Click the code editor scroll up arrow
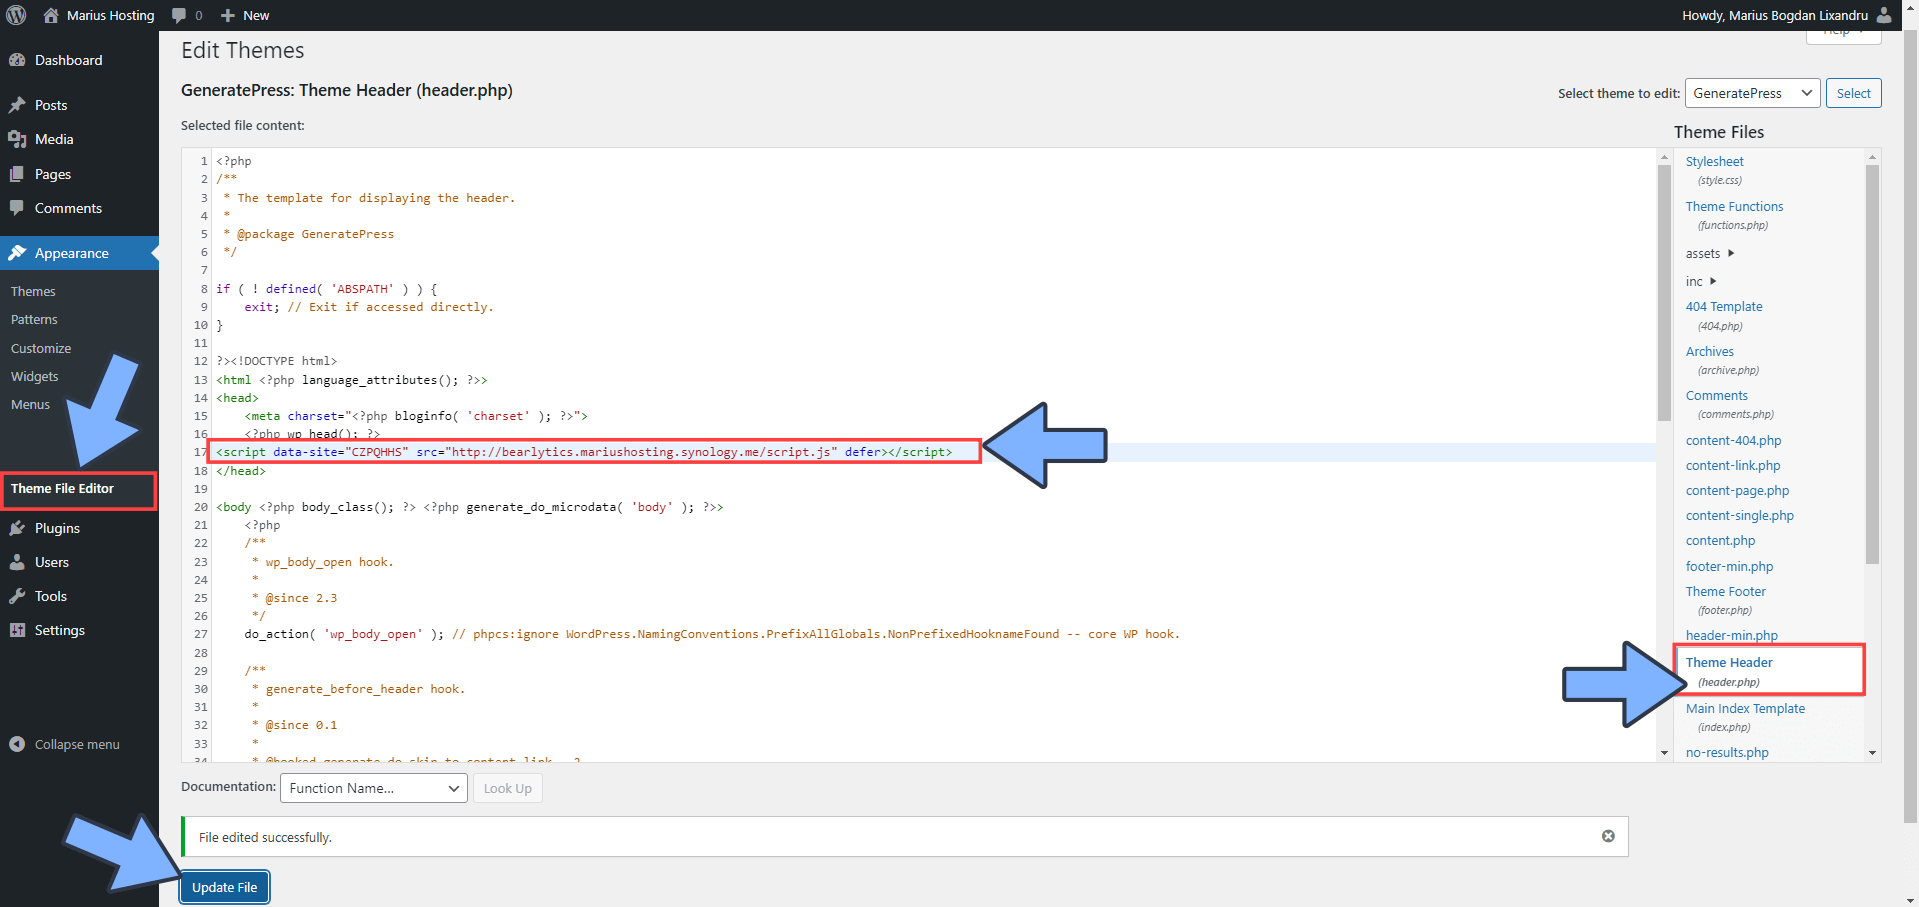The image size is (1919, 907). (1664, 157)
